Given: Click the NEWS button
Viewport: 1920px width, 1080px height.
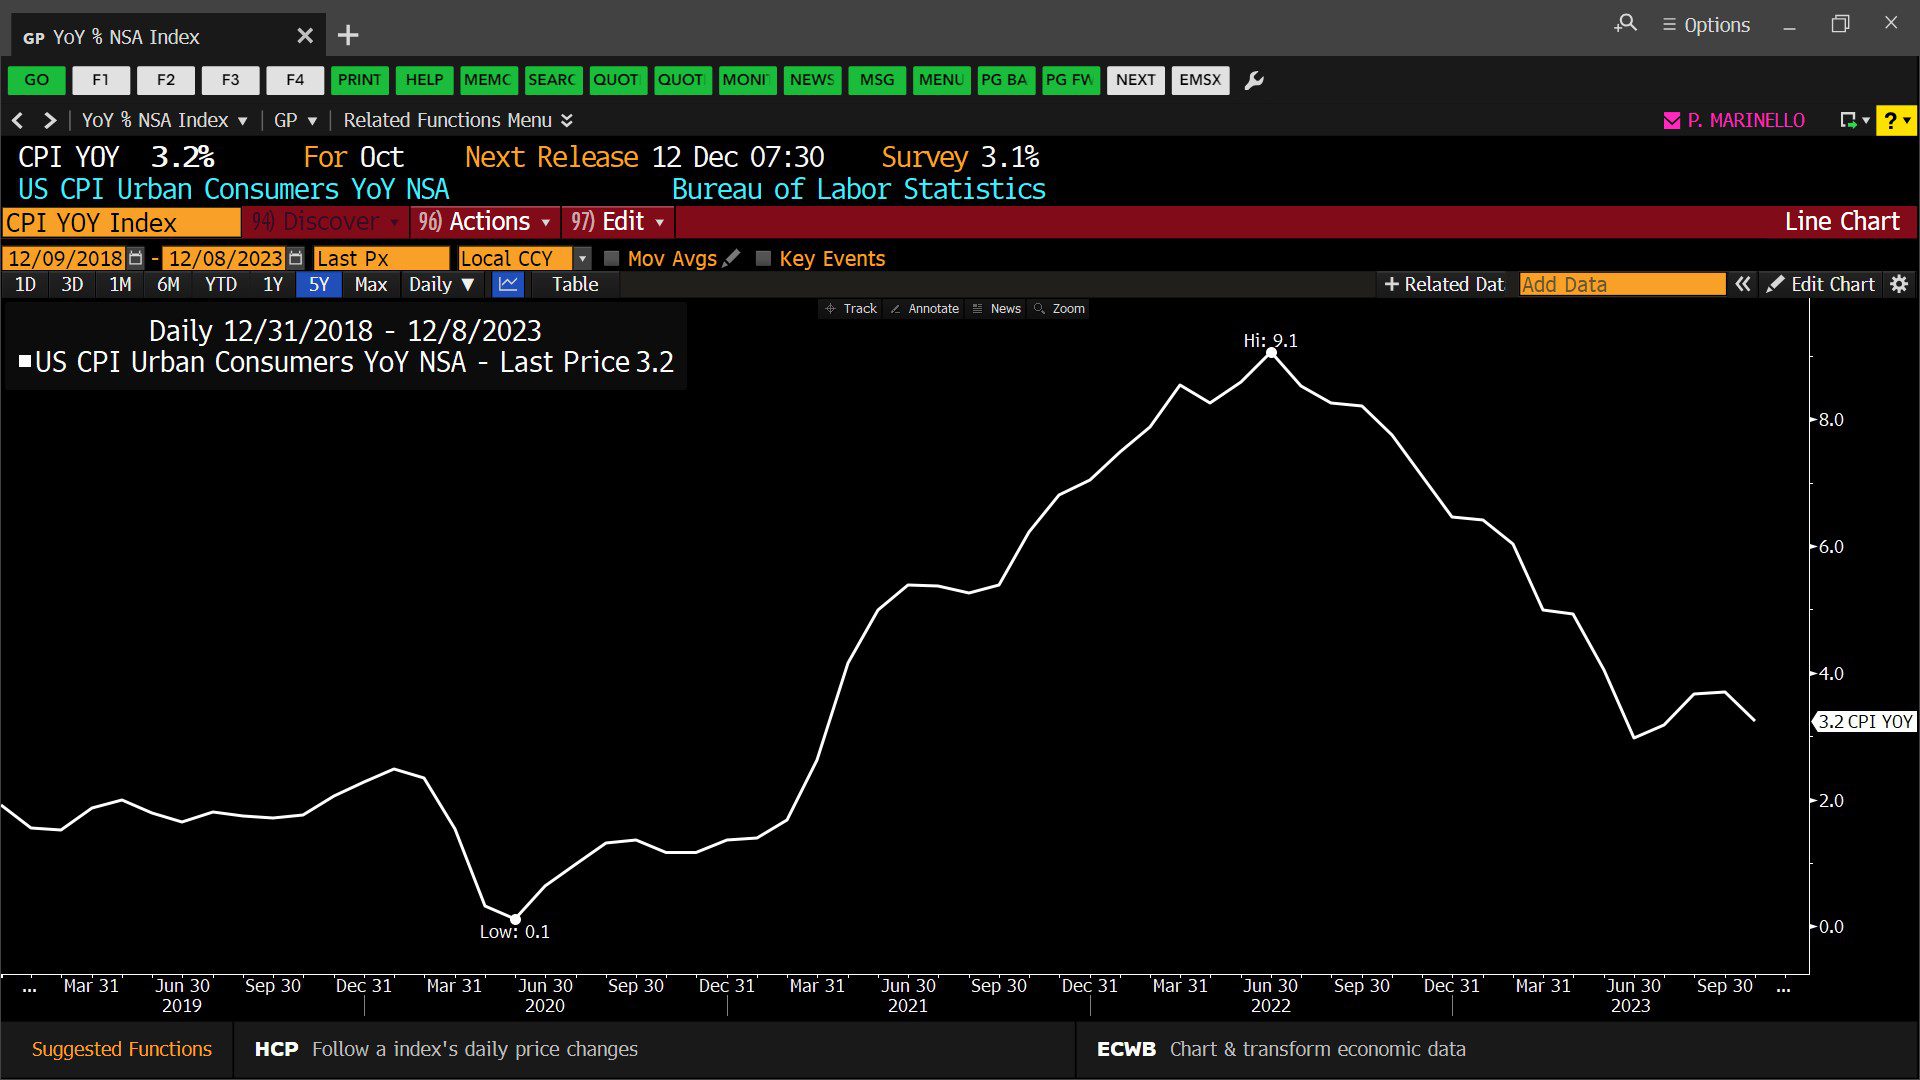Looking at the screenshot, I should coord(812,80).
